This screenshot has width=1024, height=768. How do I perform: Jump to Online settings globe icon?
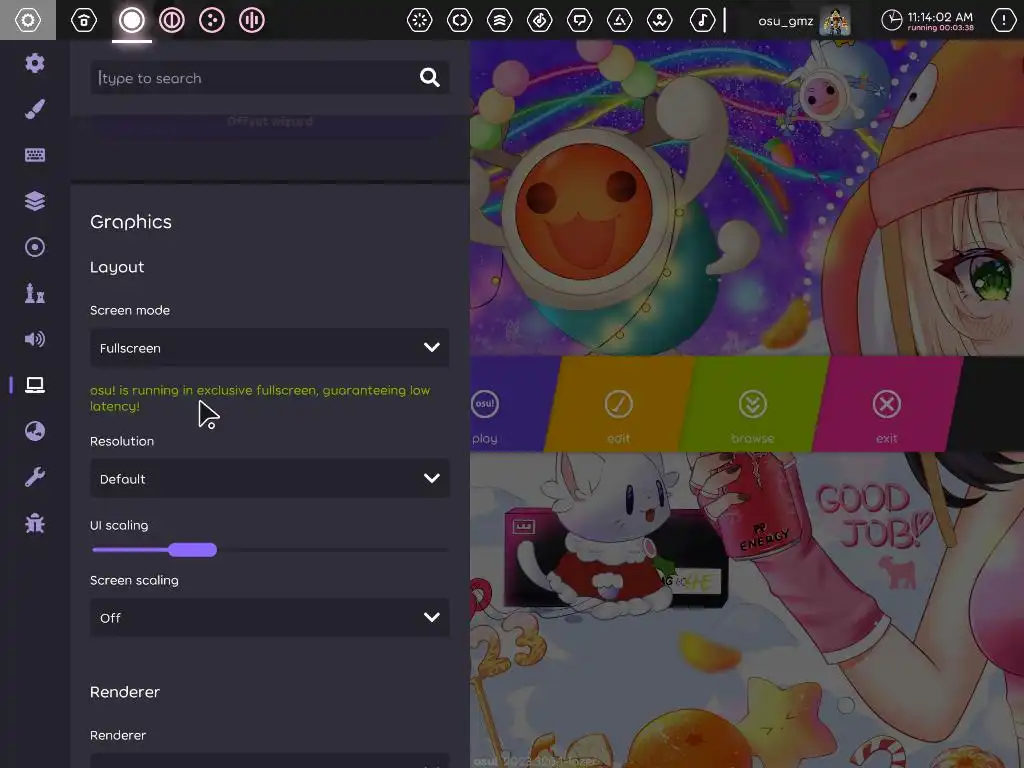tap(35, 431)
